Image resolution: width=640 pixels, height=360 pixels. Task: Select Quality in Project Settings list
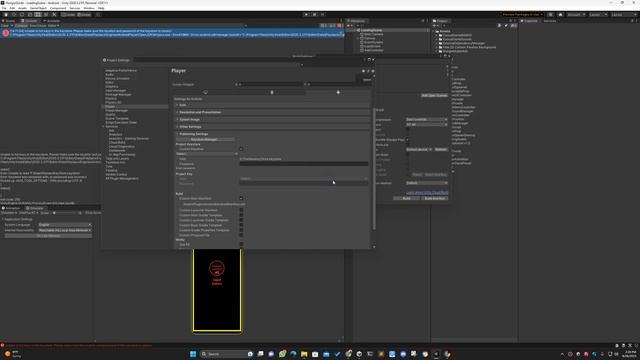(110, 114)
